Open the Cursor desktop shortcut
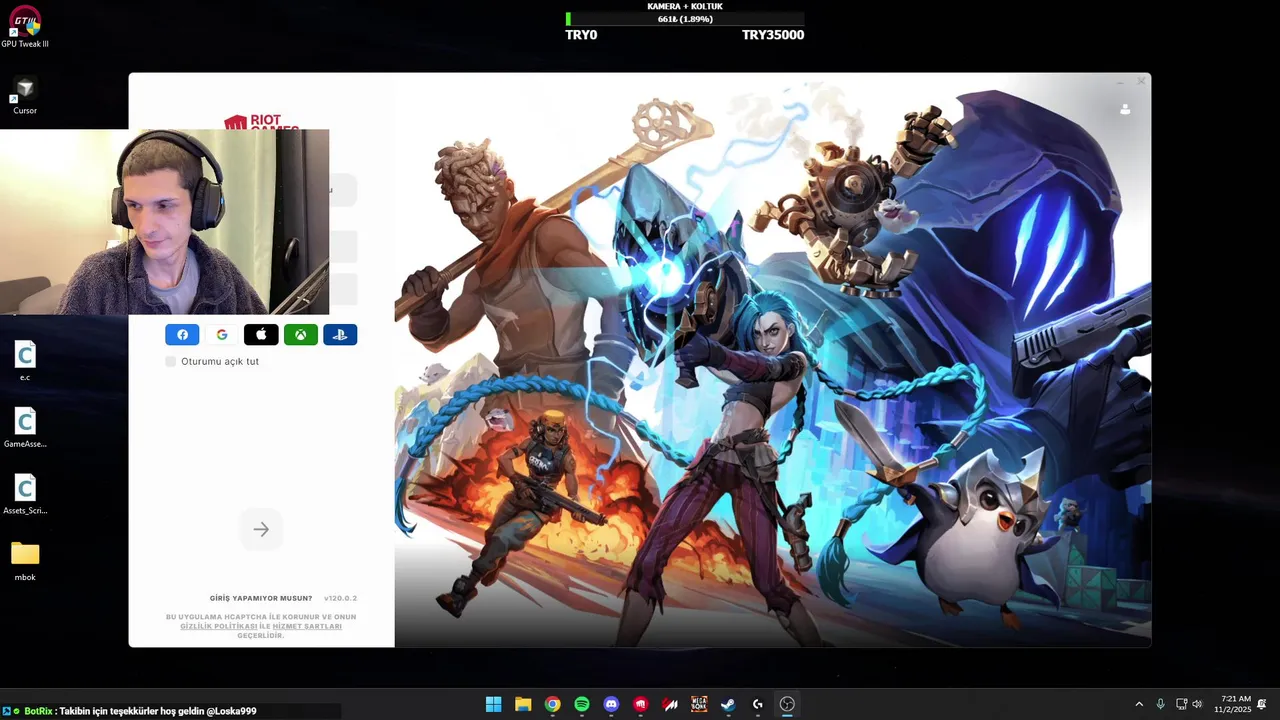Viewport: 1280px width, 720px height. pyautogui.click(x=25, y=95)
